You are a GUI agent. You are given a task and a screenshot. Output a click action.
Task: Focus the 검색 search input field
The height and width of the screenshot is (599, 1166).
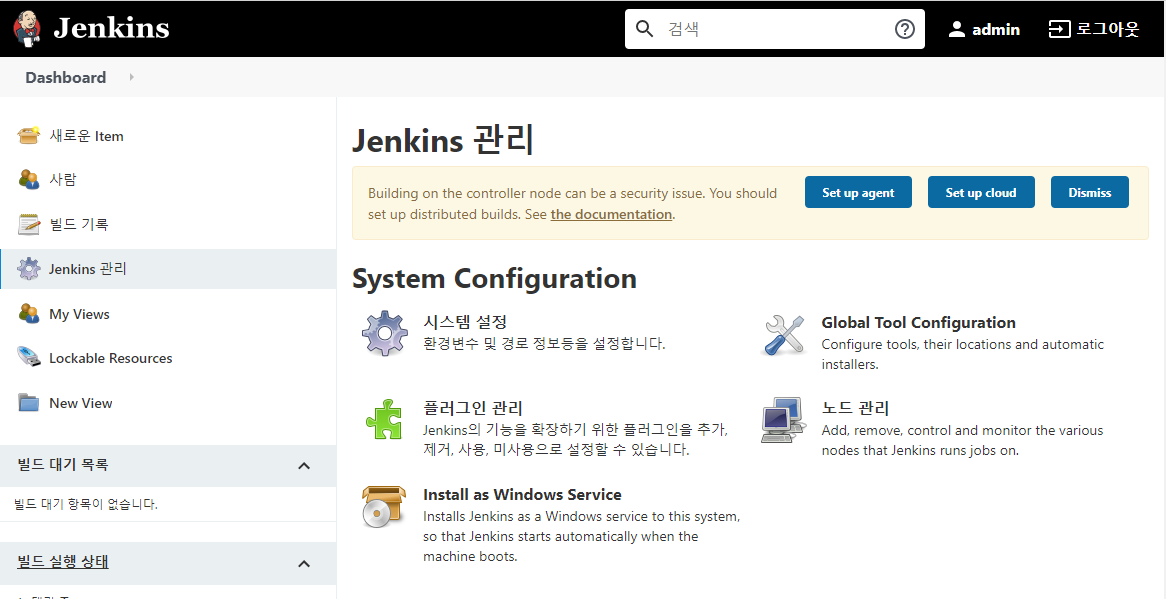pos(773,29)
